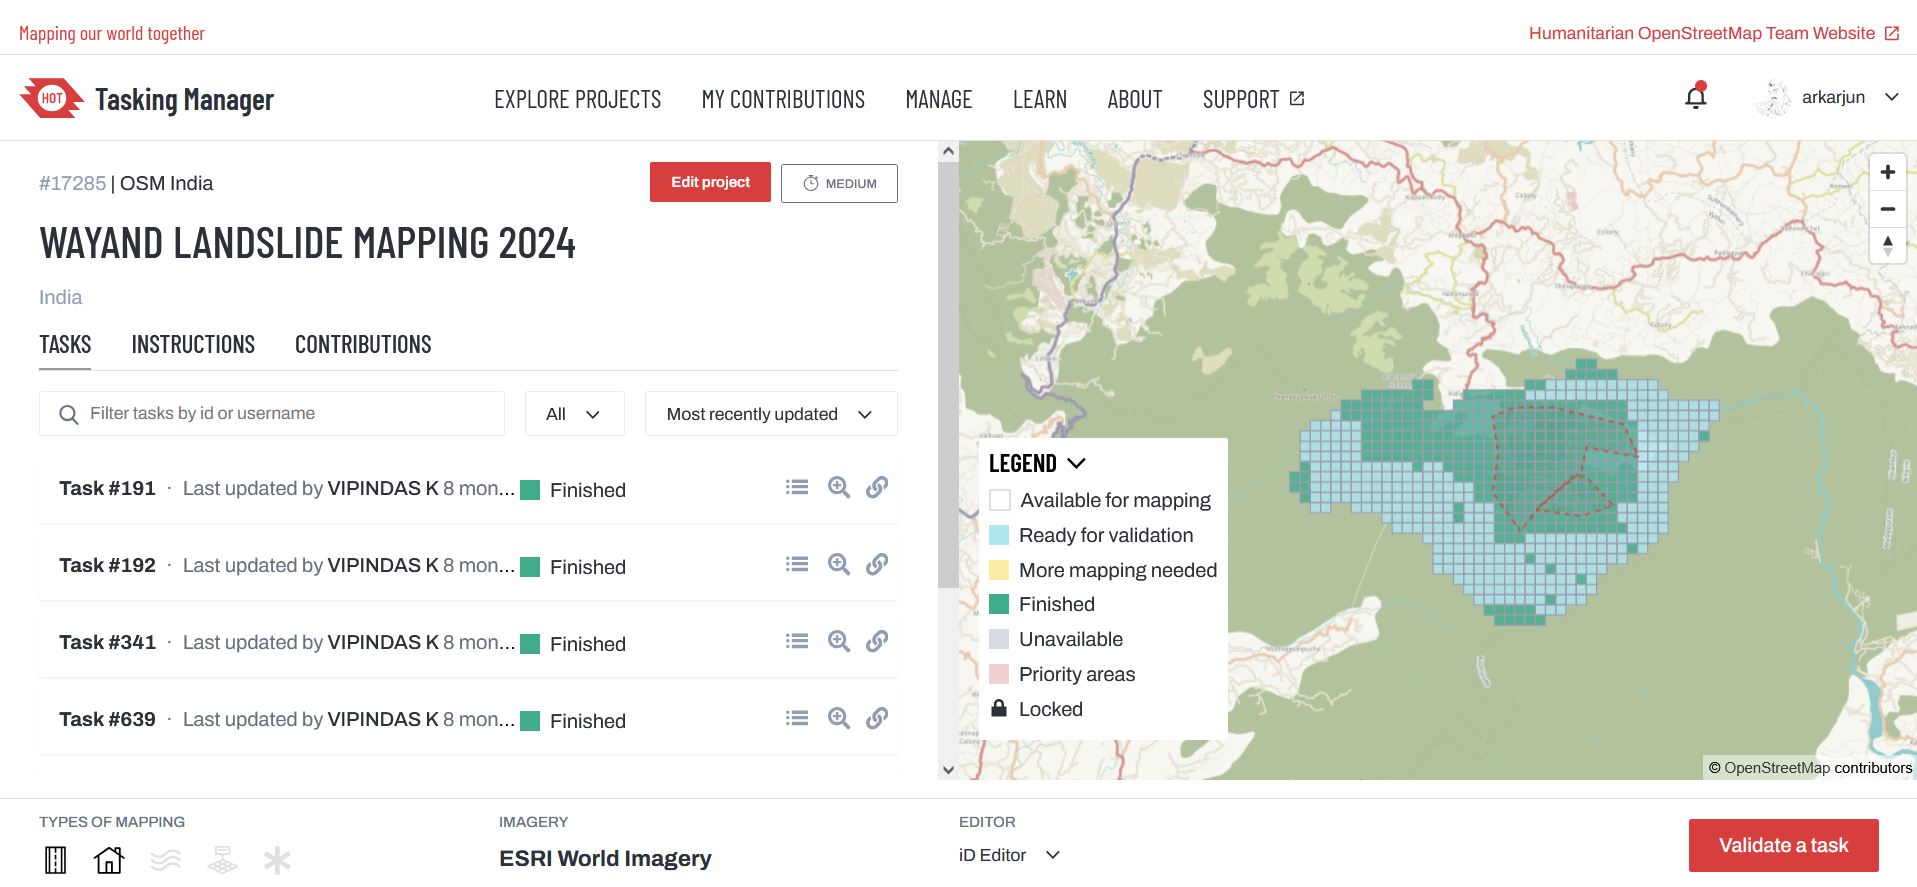Click Validate a task
The height and width of the screenshot is (887, 1917).
[x=1783, y=845]
